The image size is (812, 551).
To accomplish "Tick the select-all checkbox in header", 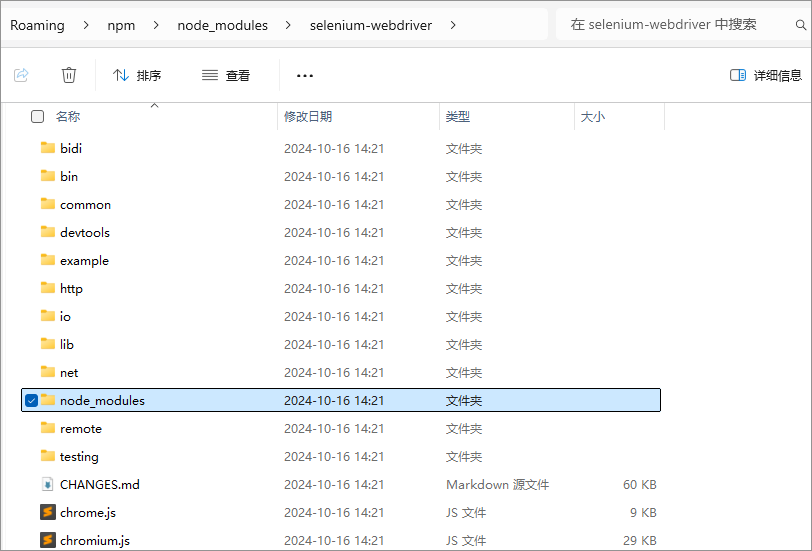I will [37, 117].
